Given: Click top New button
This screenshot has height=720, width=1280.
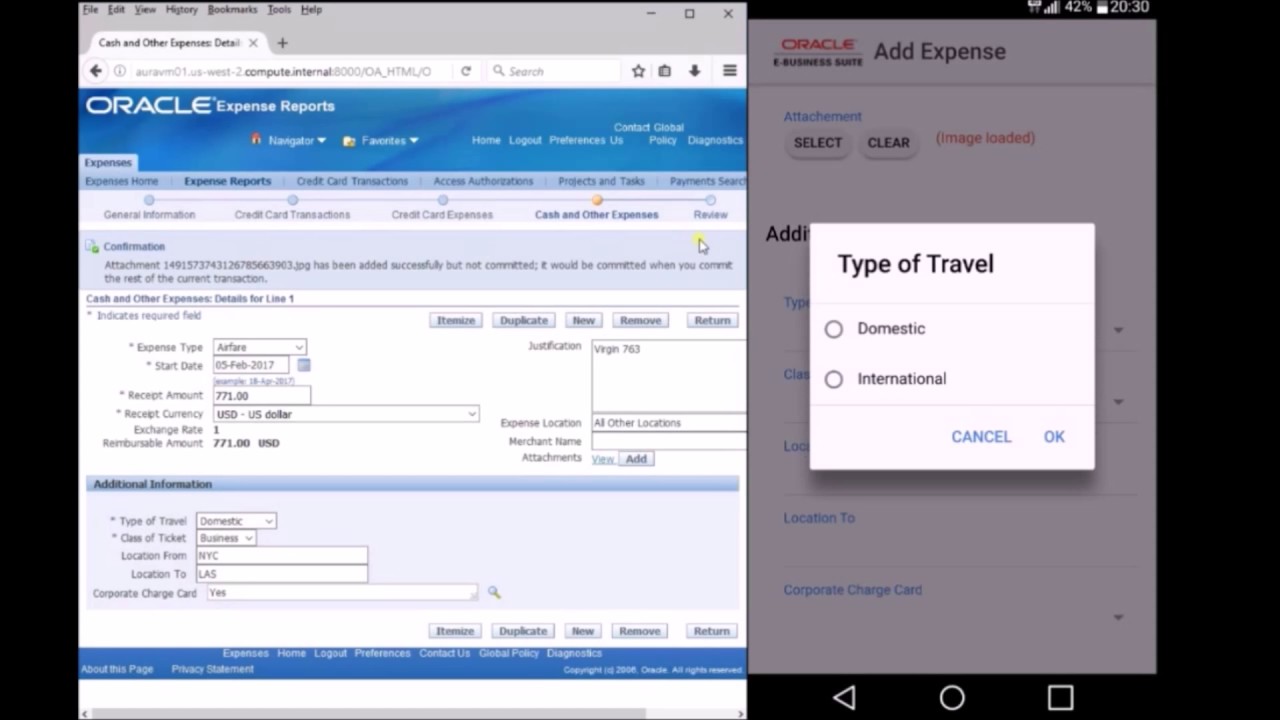Looking at the screenshot, I should tap(583, 321).
